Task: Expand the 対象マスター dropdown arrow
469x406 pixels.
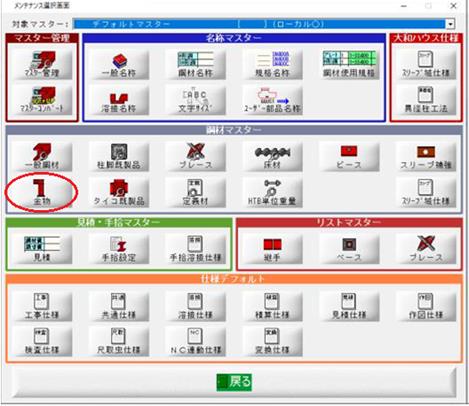Action: pyautogui.click(x=450, y=24)
